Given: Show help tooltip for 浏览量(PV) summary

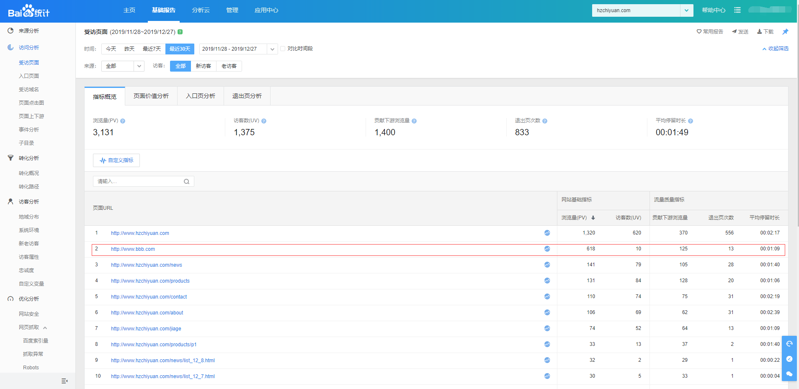Looking at the screenshot, I should tap(123, 121).
